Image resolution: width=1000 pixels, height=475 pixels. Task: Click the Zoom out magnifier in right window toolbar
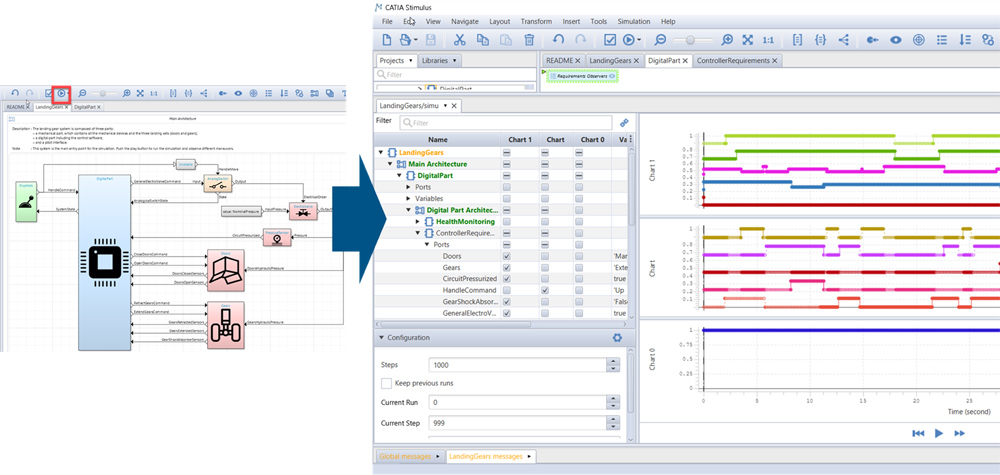pyautogui.click(x=660, y=40)
